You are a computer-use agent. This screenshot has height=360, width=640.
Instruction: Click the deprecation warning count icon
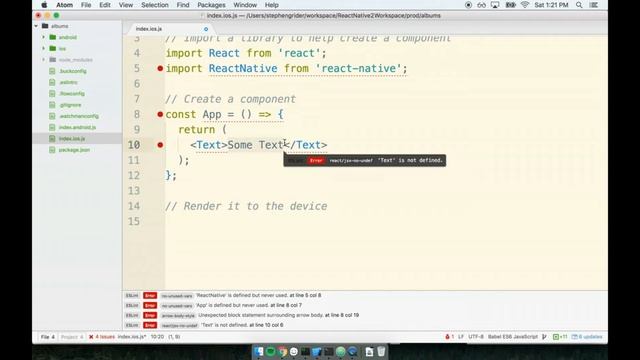[x=450, y=337]
